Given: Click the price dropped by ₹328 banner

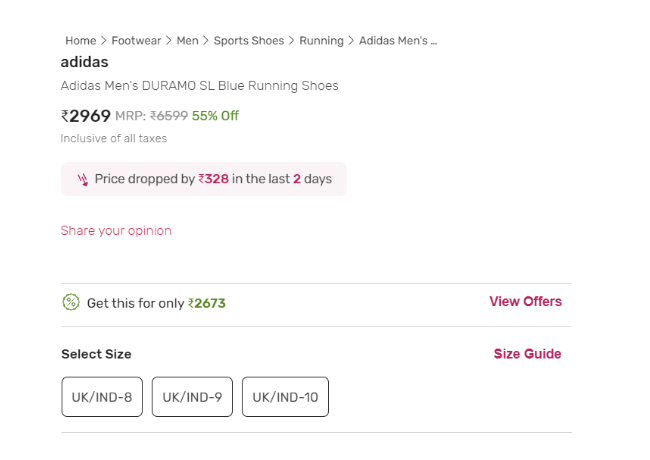Looking at the screenshot, I should click(x=204, y=179).
